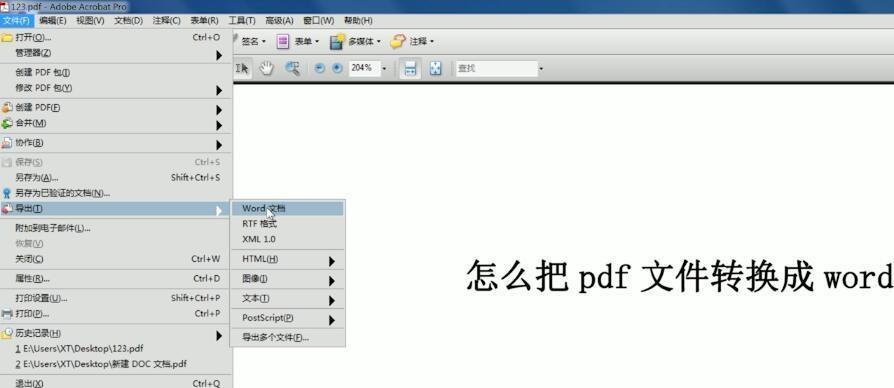
Task: Click the fit one full page icon
Action: point(436,69)
